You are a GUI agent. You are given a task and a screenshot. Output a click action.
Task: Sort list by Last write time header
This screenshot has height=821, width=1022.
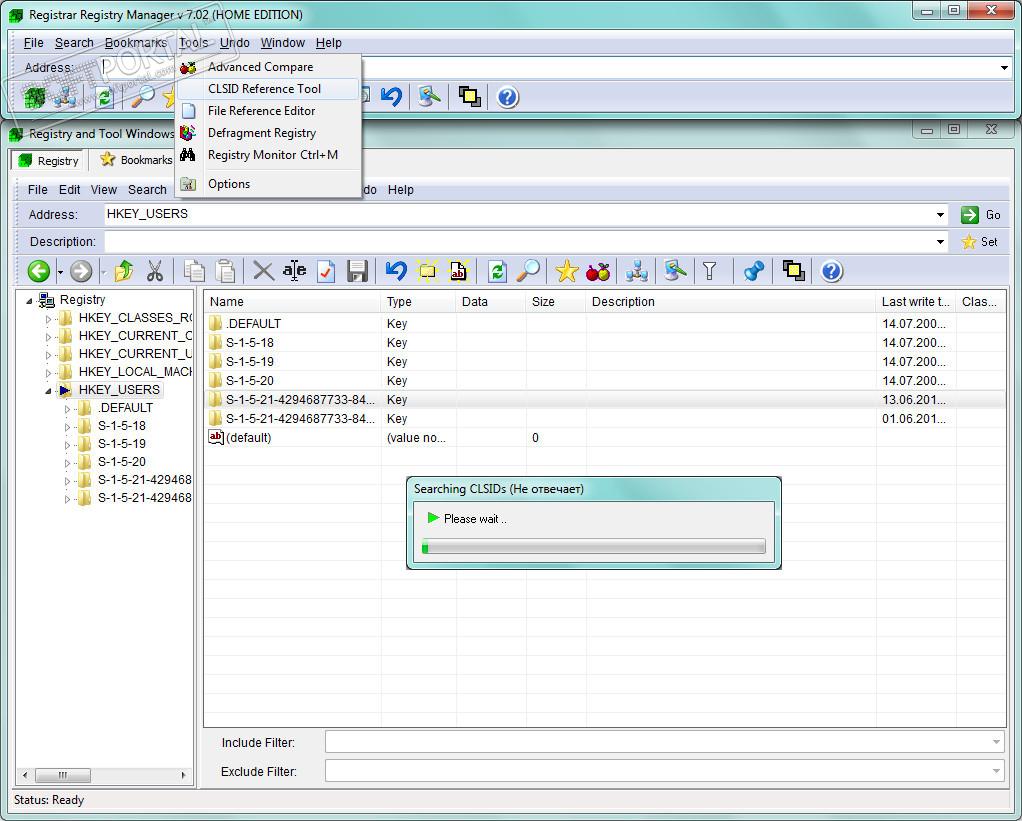coord(915,302)
